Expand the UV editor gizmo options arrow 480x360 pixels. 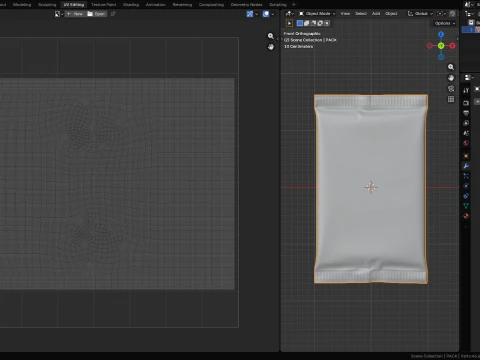(x=256, y=14)
